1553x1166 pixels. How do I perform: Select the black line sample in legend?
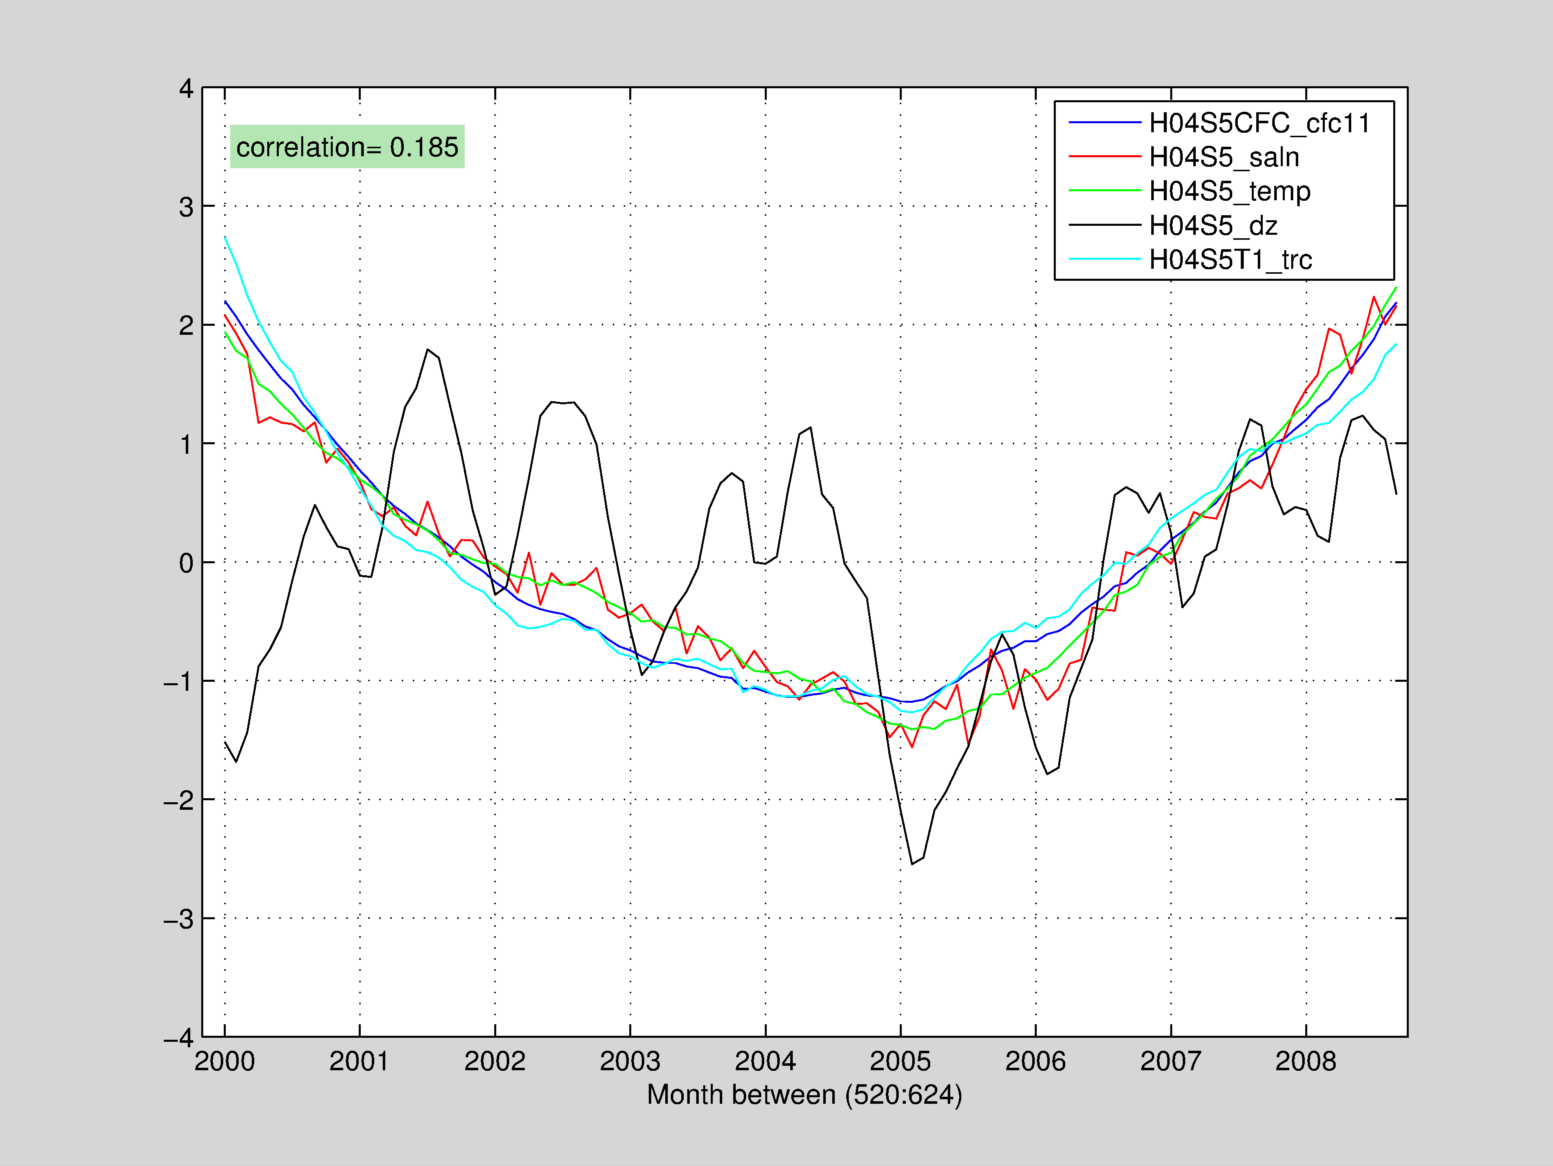(x=1103, y=225)
